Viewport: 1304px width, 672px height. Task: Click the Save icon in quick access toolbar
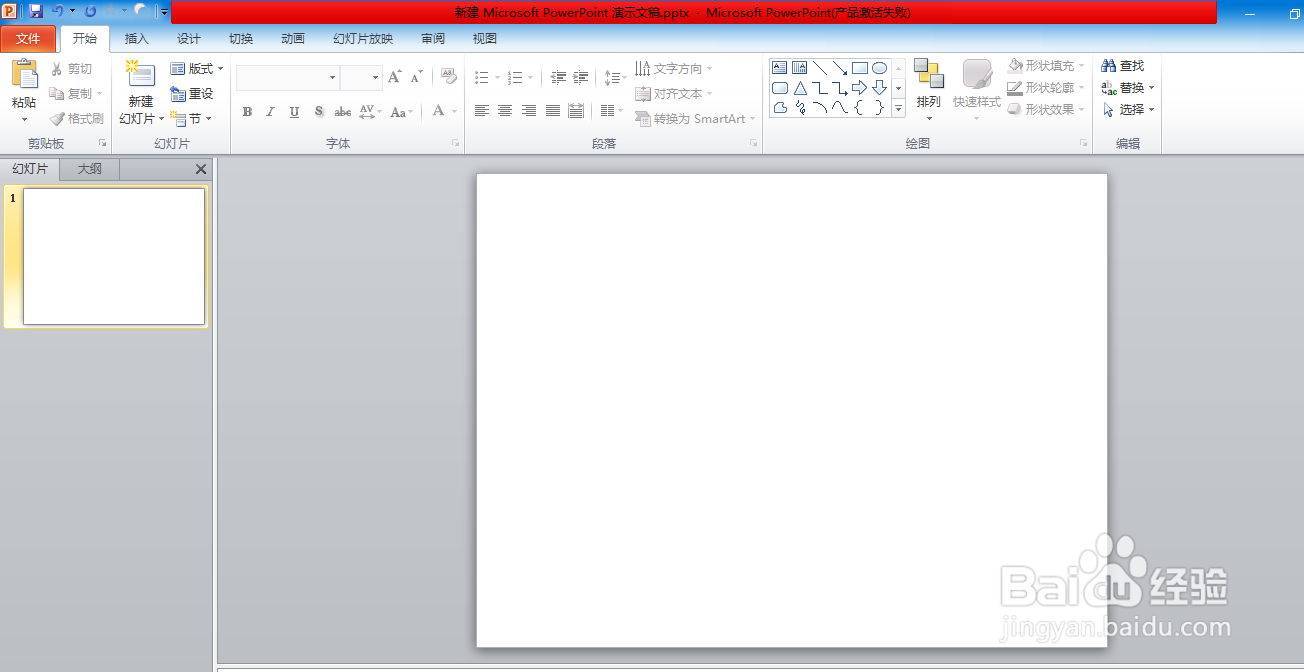click(x=36, y=11)
